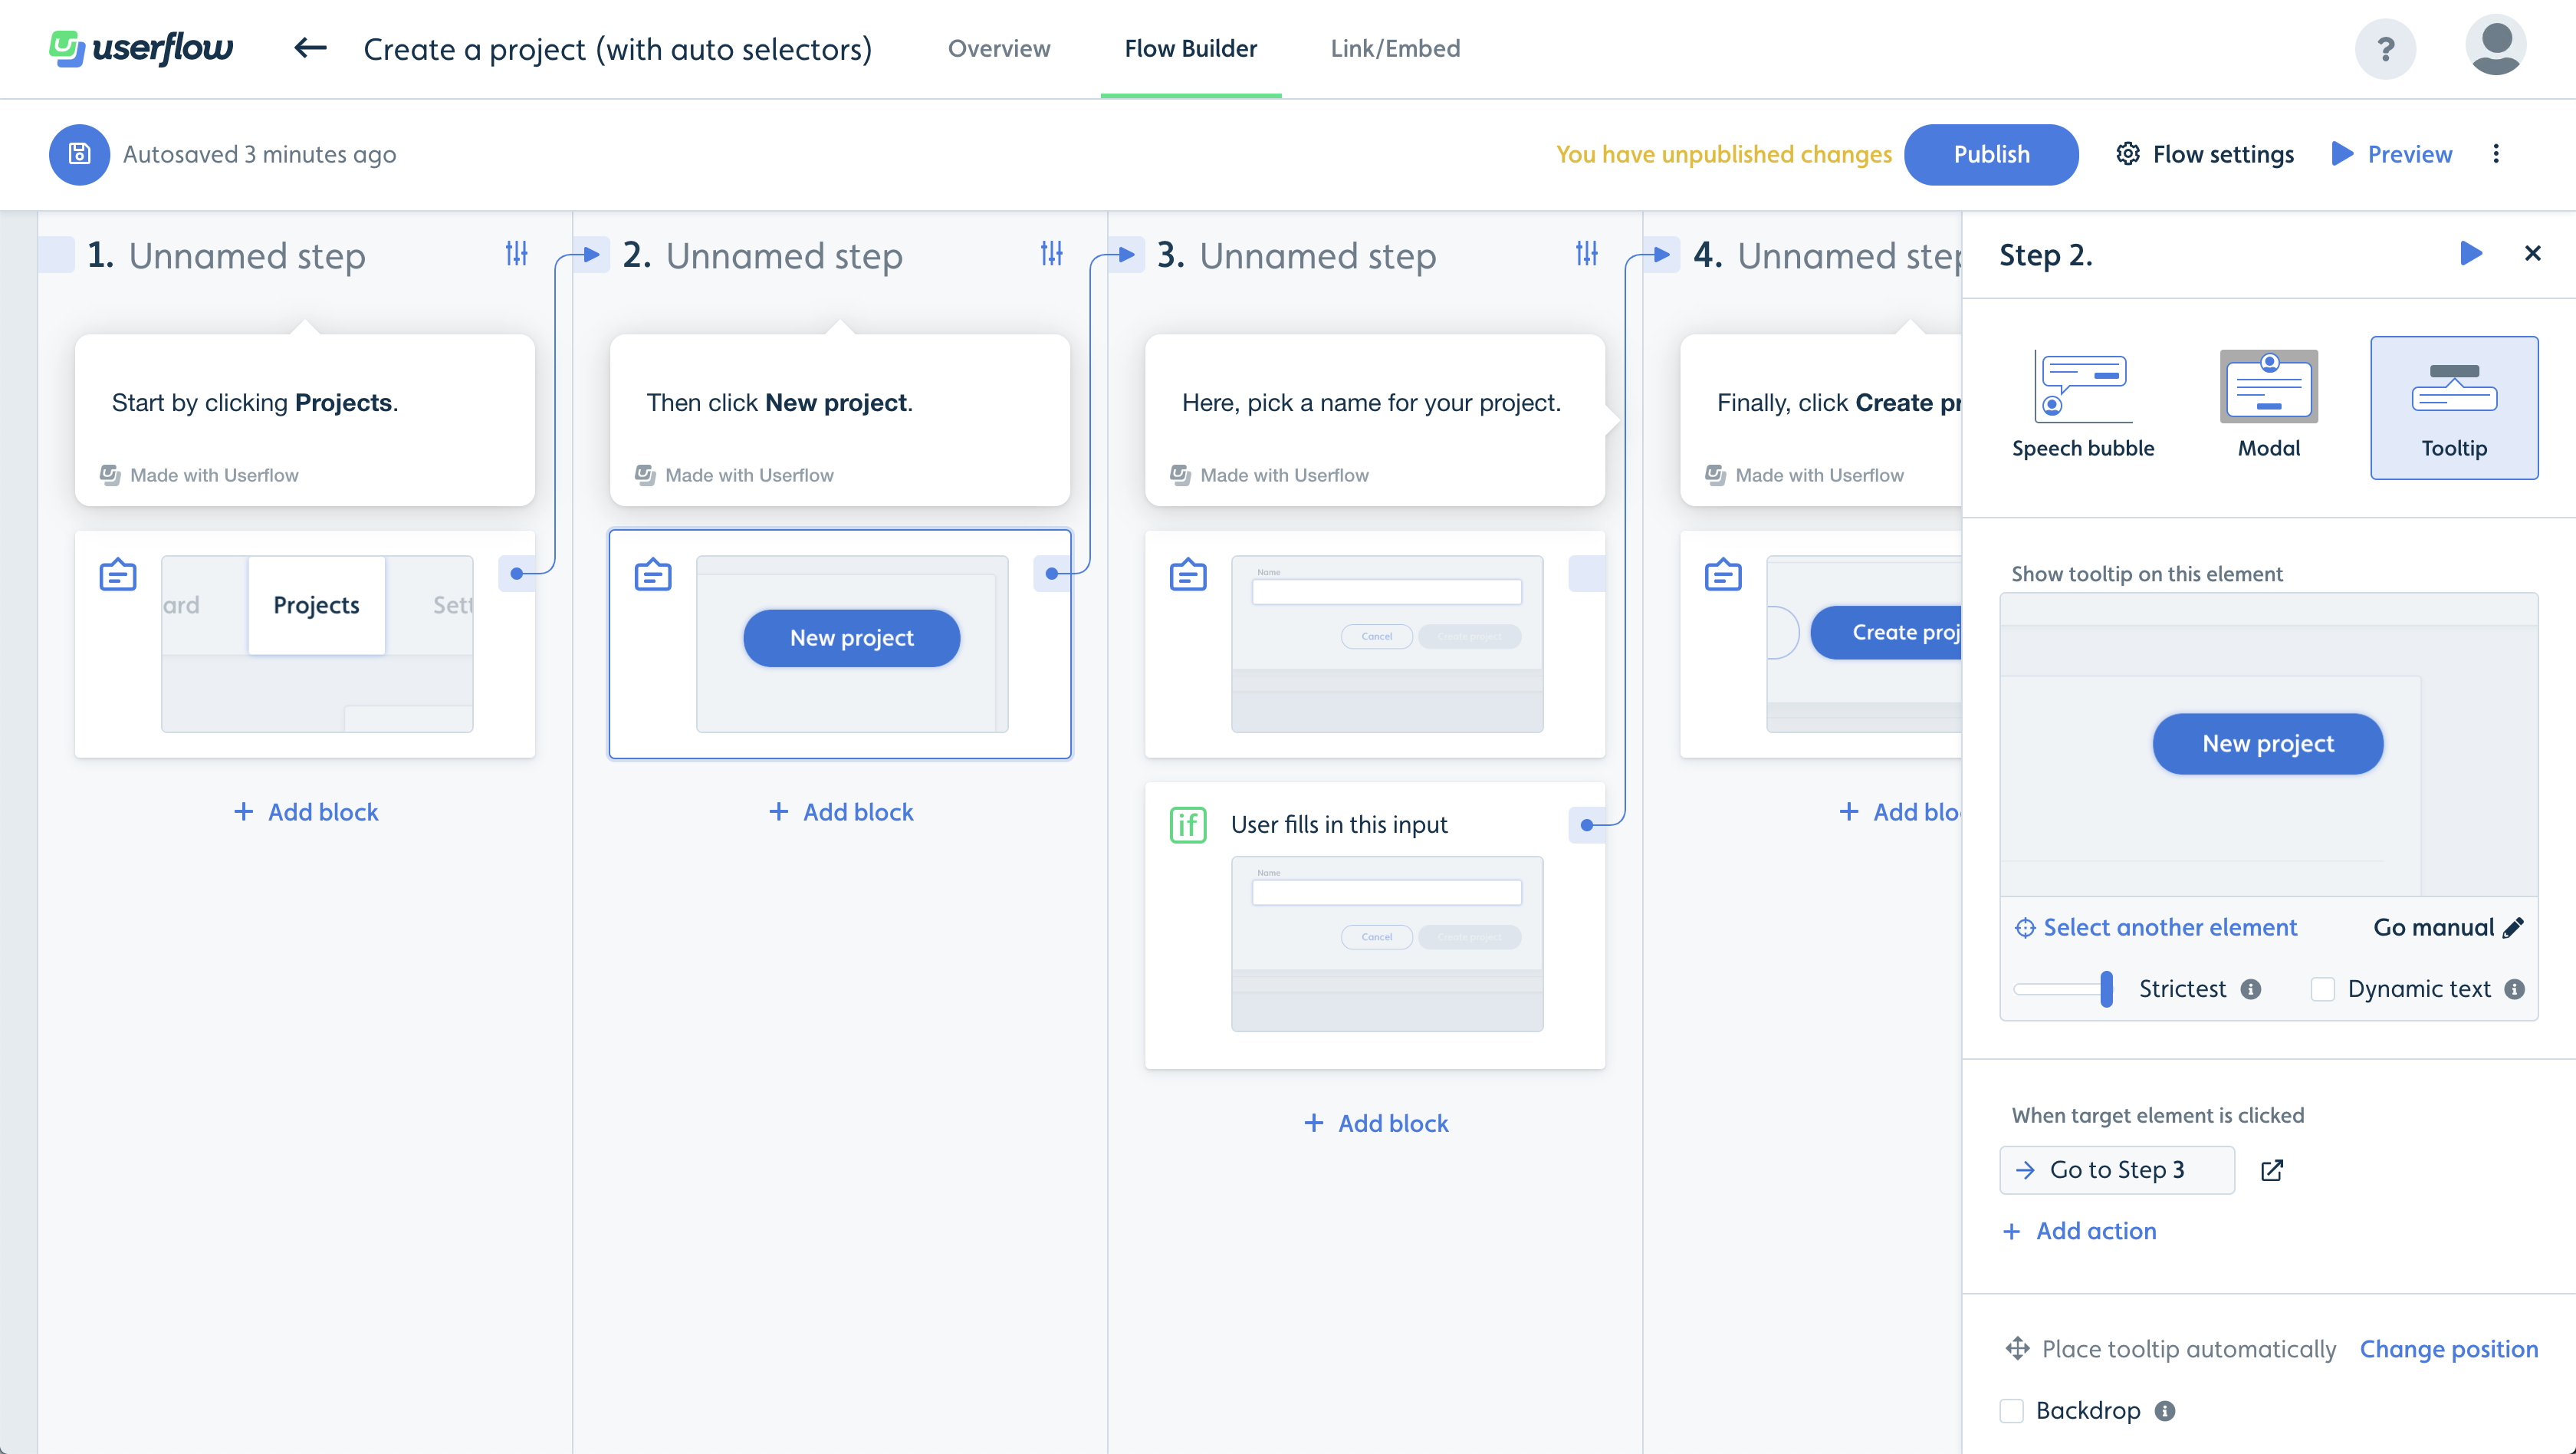
Task: Switch to Go manual selector mode
Action: [2448, 927]
